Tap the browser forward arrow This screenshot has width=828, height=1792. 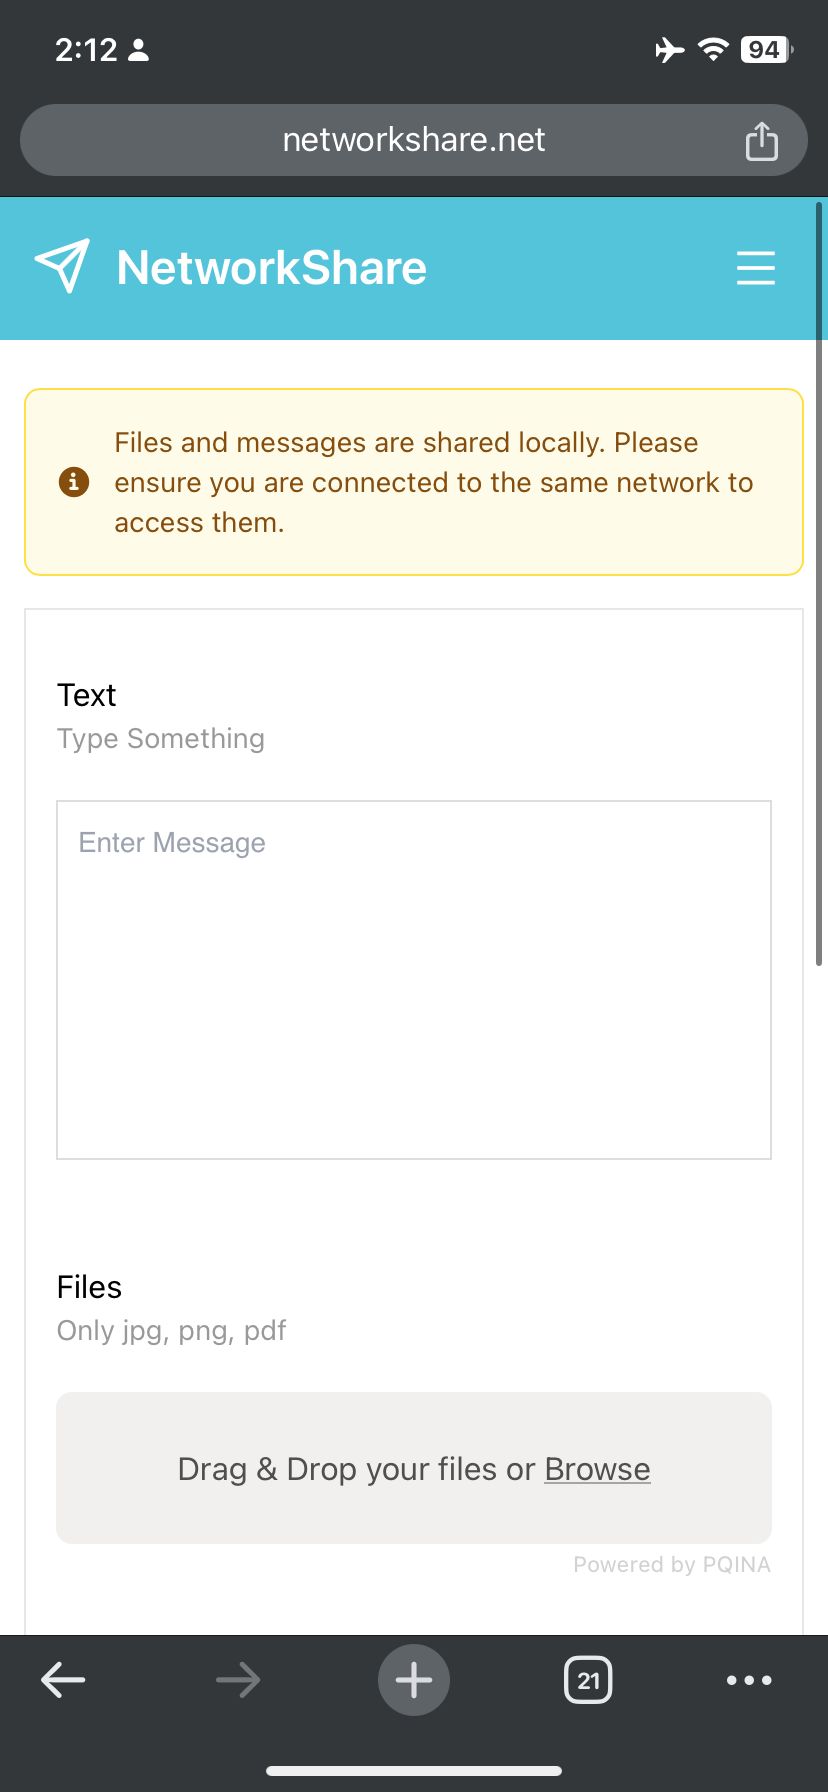pos(238,1680)
